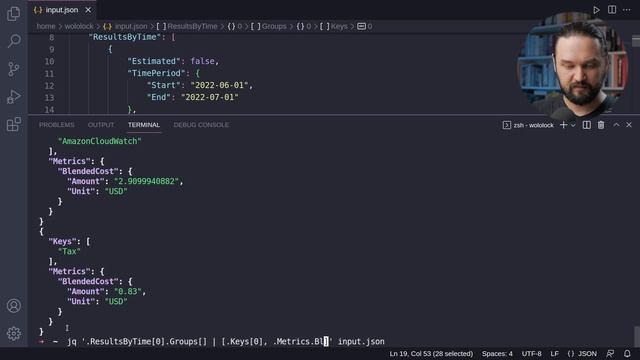This screenshot has width=640, height=360.
Task: Change end of line via 'LF'
Action: 554,353
